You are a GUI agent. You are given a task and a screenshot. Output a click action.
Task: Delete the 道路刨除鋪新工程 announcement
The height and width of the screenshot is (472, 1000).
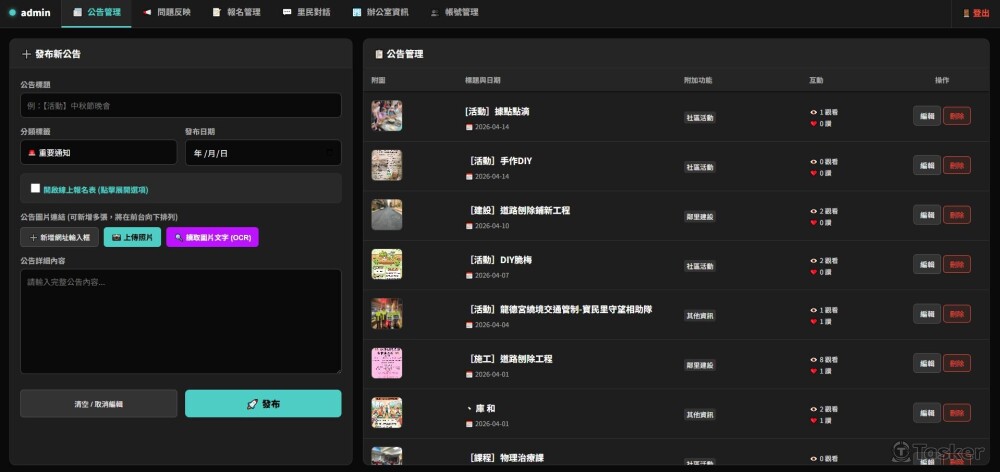957,214
